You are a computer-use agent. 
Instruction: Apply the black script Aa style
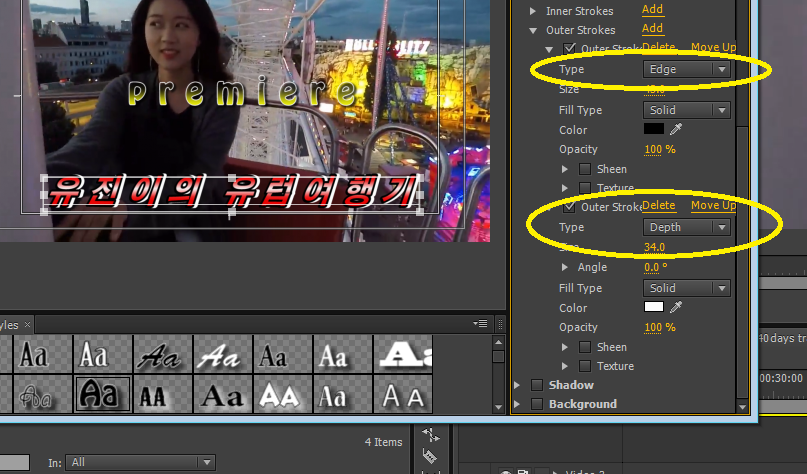tap(163, 354)
